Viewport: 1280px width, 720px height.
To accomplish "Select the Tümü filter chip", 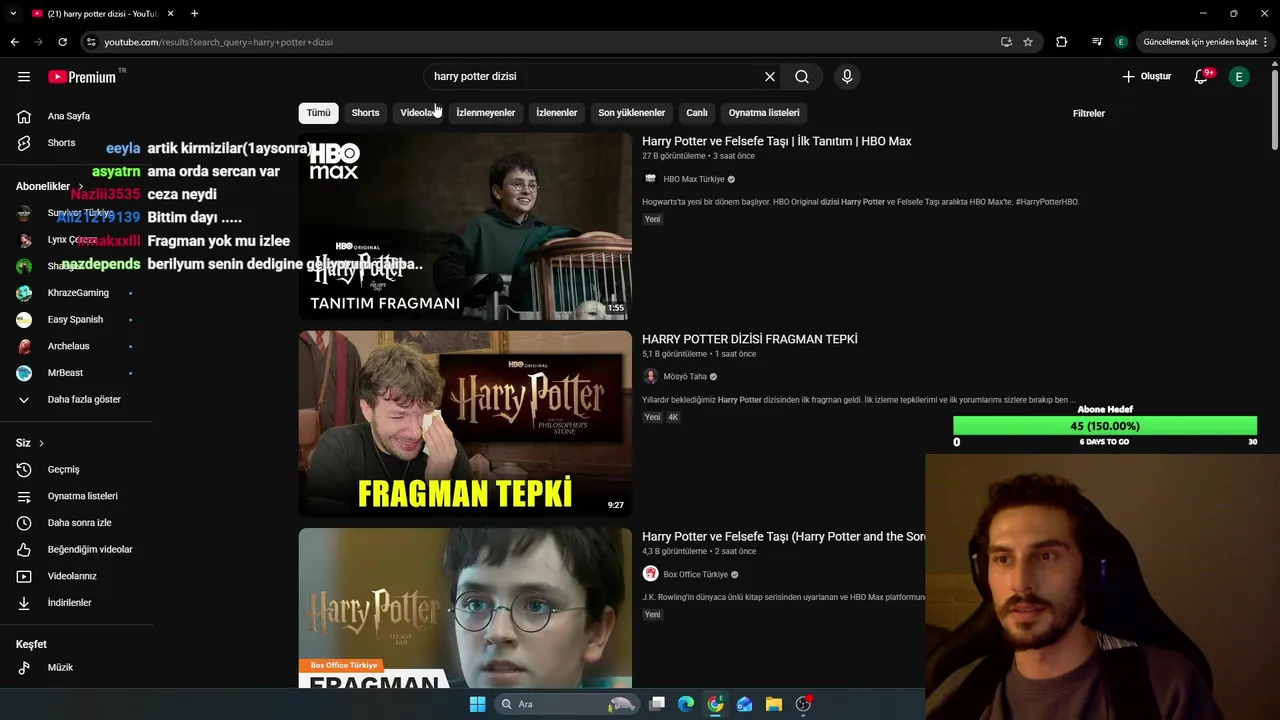I will 318,113.
